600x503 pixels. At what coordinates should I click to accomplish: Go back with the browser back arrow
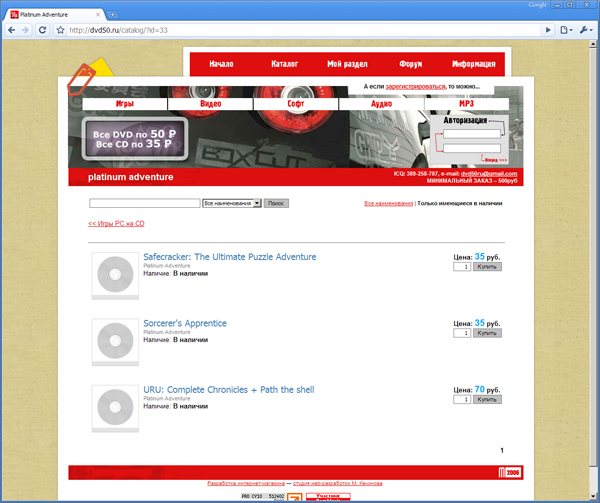[x=11, y=30]
